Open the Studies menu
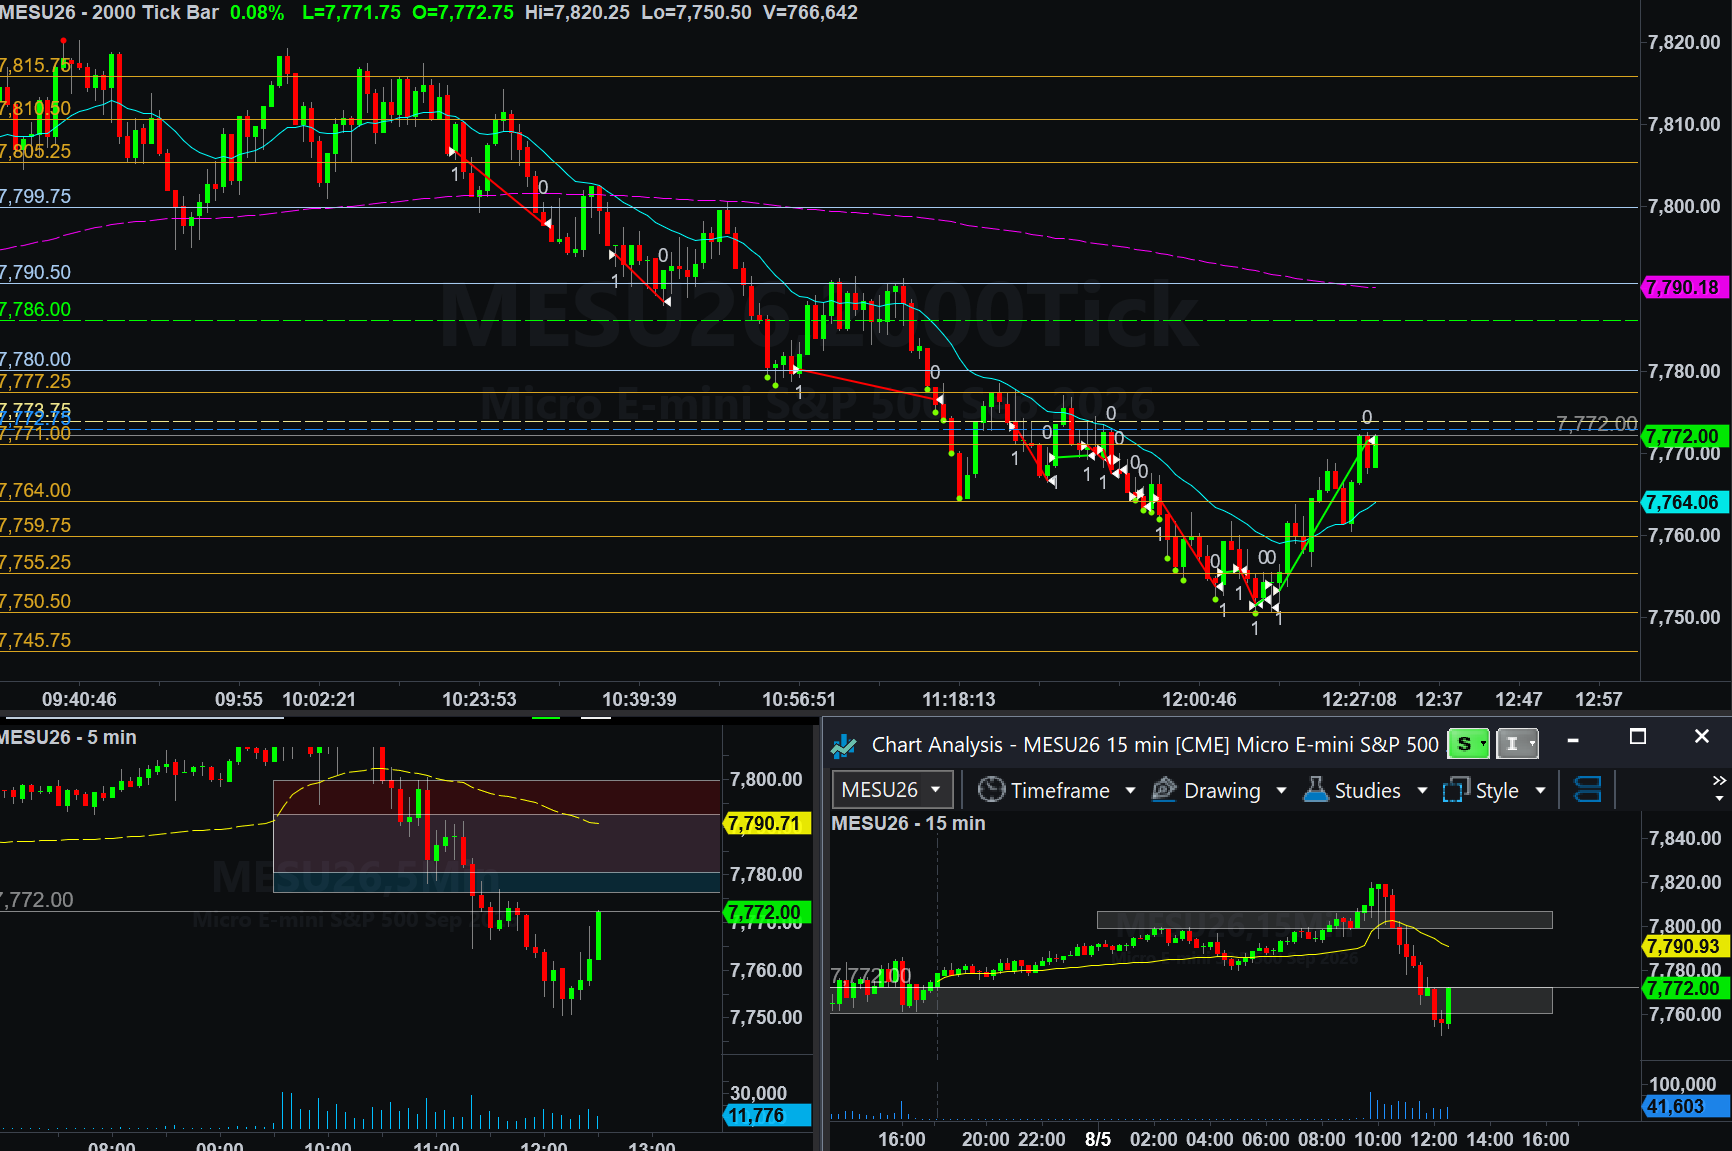Viewport: 1732px width, 1151px height. tap(1366, 790)
